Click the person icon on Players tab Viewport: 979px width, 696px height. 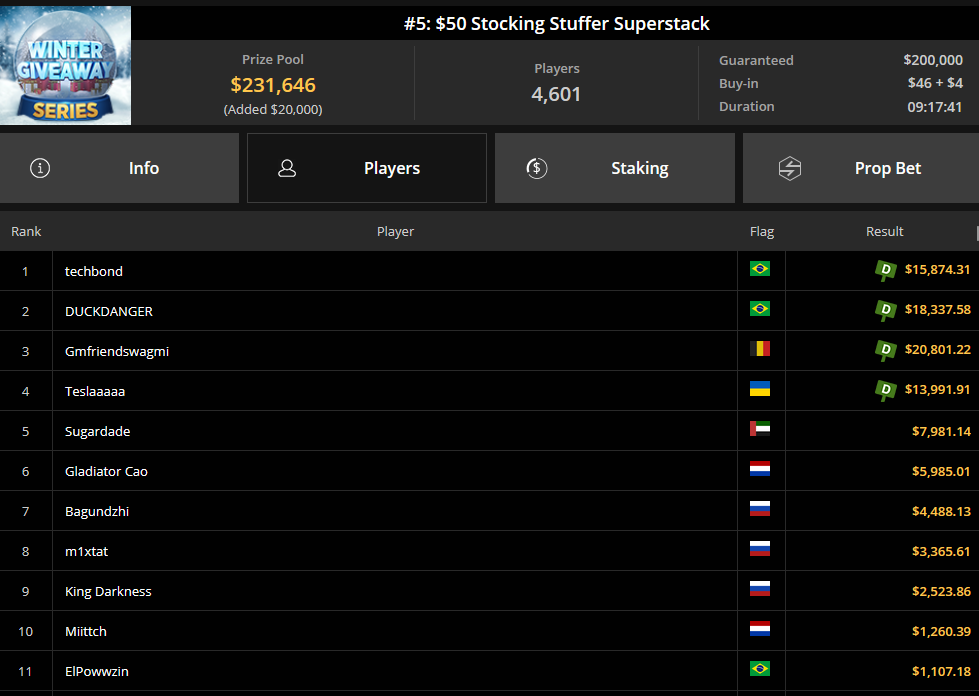[x=287, y=168]
